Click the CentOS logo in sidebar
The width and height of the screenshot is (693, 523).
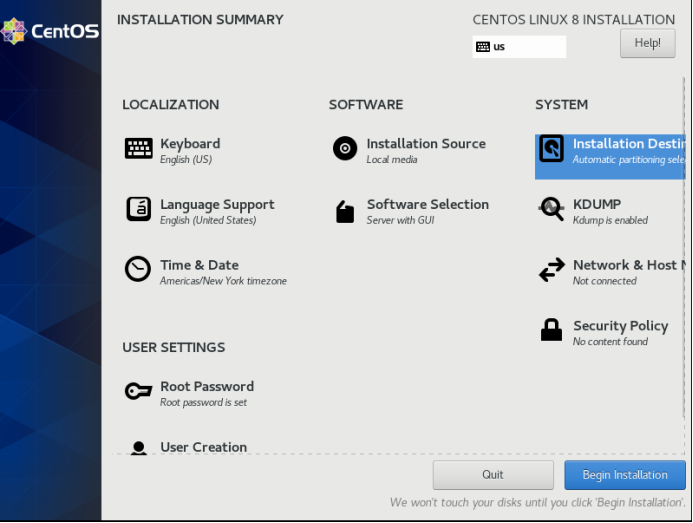point(50,31)
